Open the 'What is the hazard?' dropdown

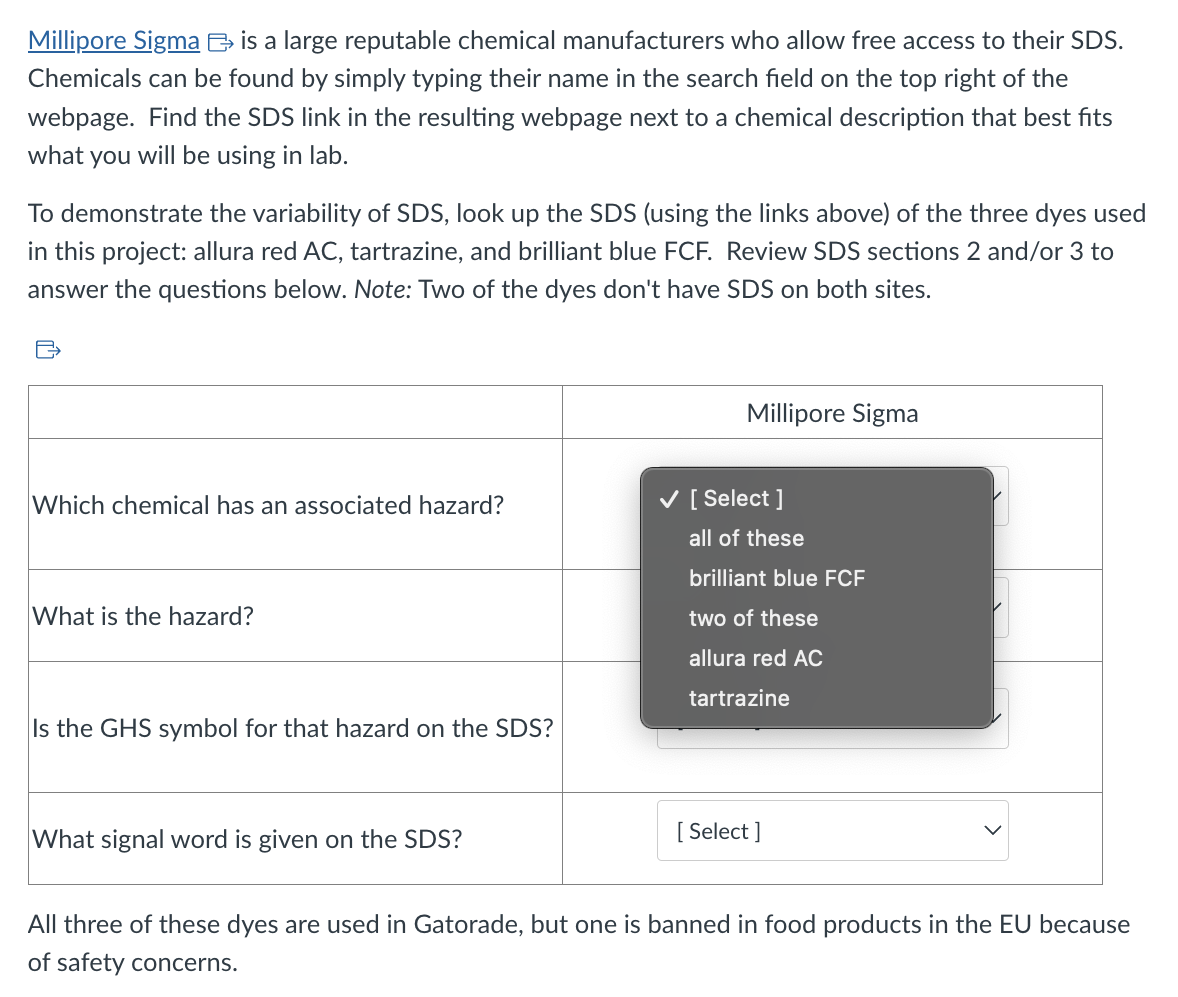click(1001, 607)
